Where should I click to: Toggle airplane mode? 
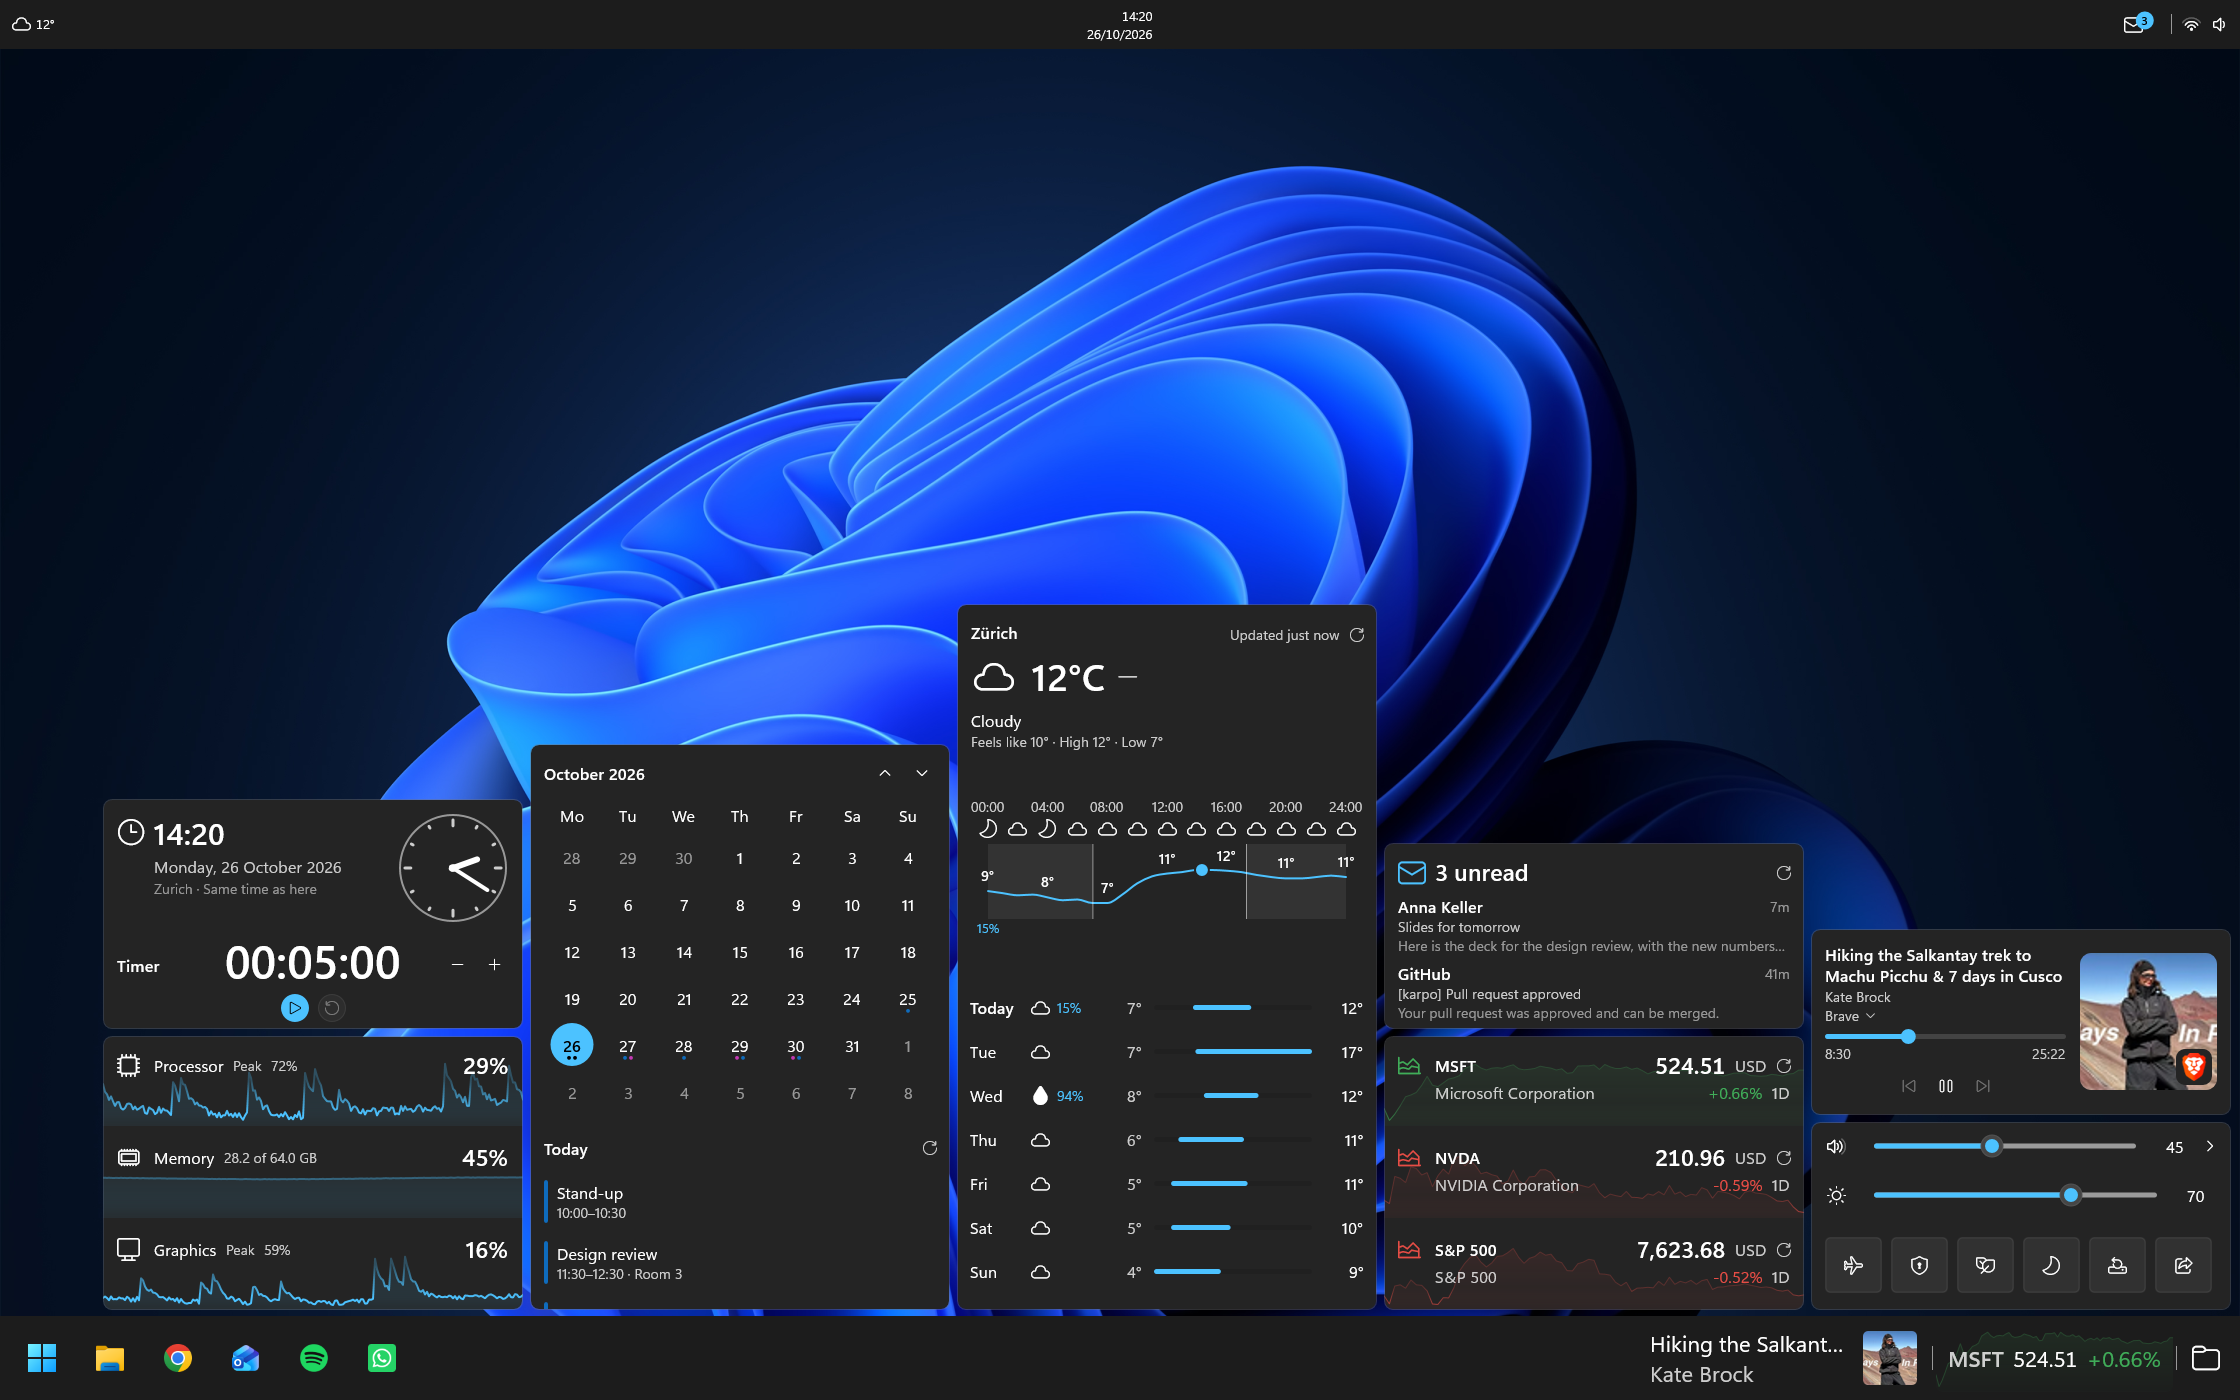tap(1853, 1265)
